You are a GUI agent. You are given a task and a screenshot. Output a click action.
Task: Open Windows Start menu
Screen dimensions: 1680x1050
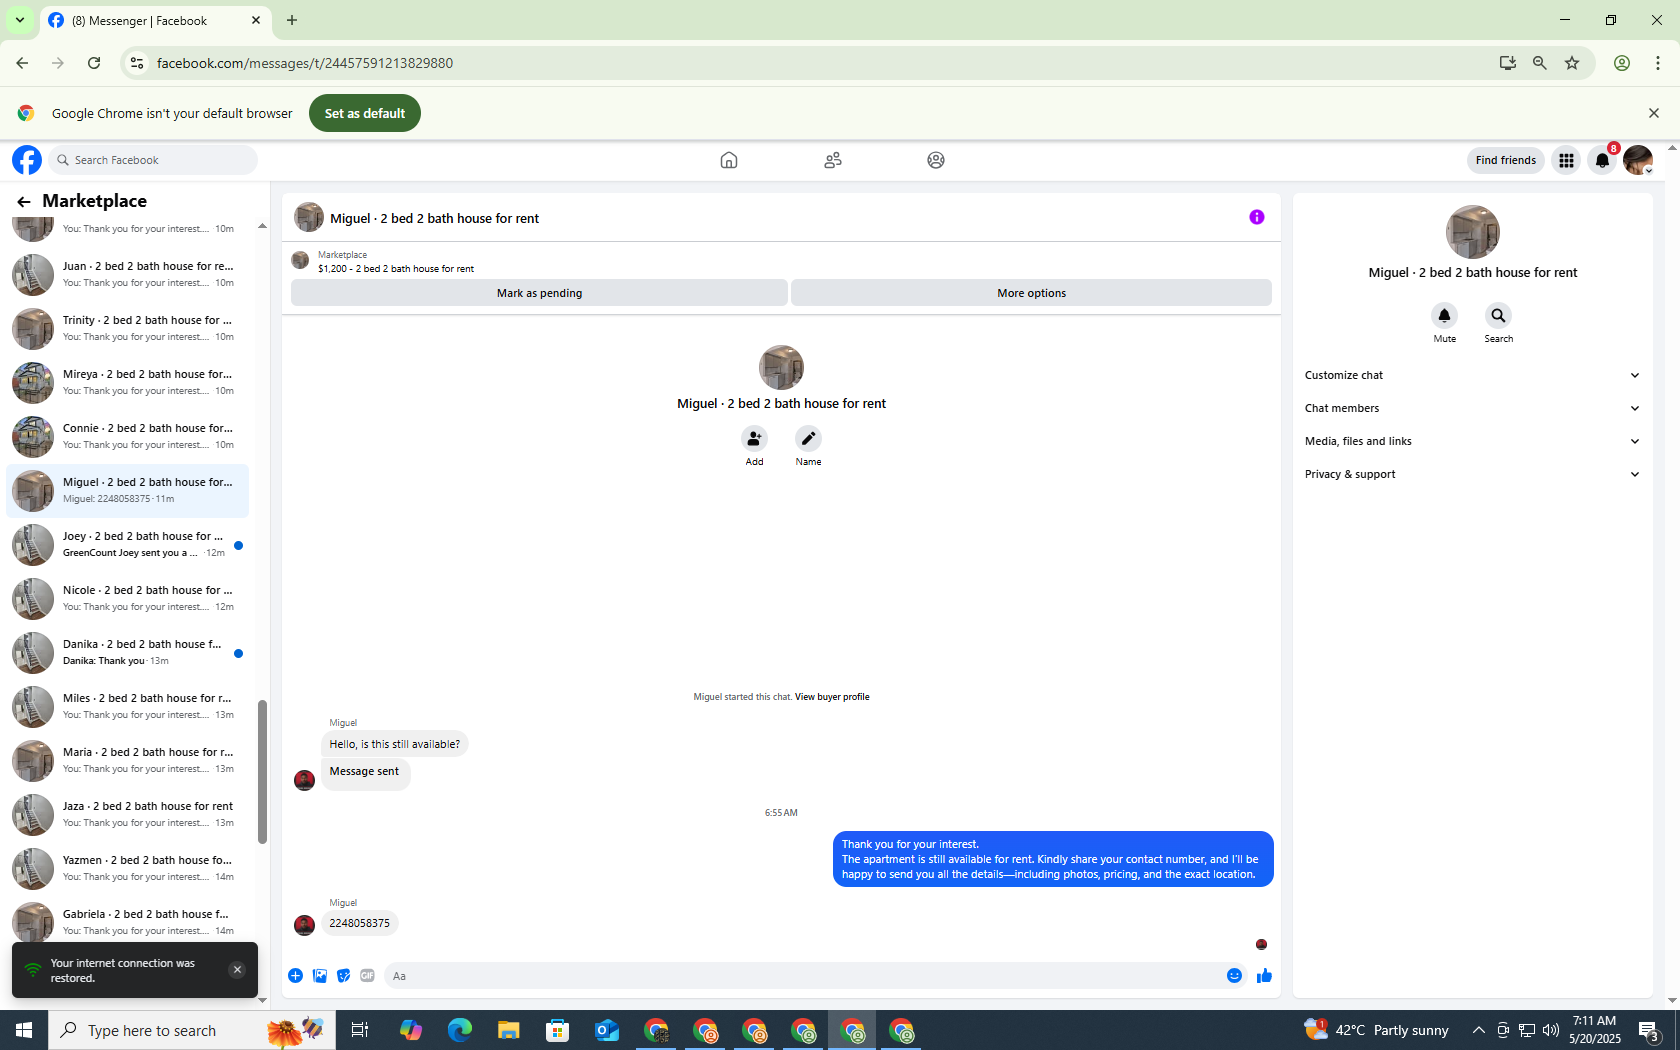(24, 1030)
